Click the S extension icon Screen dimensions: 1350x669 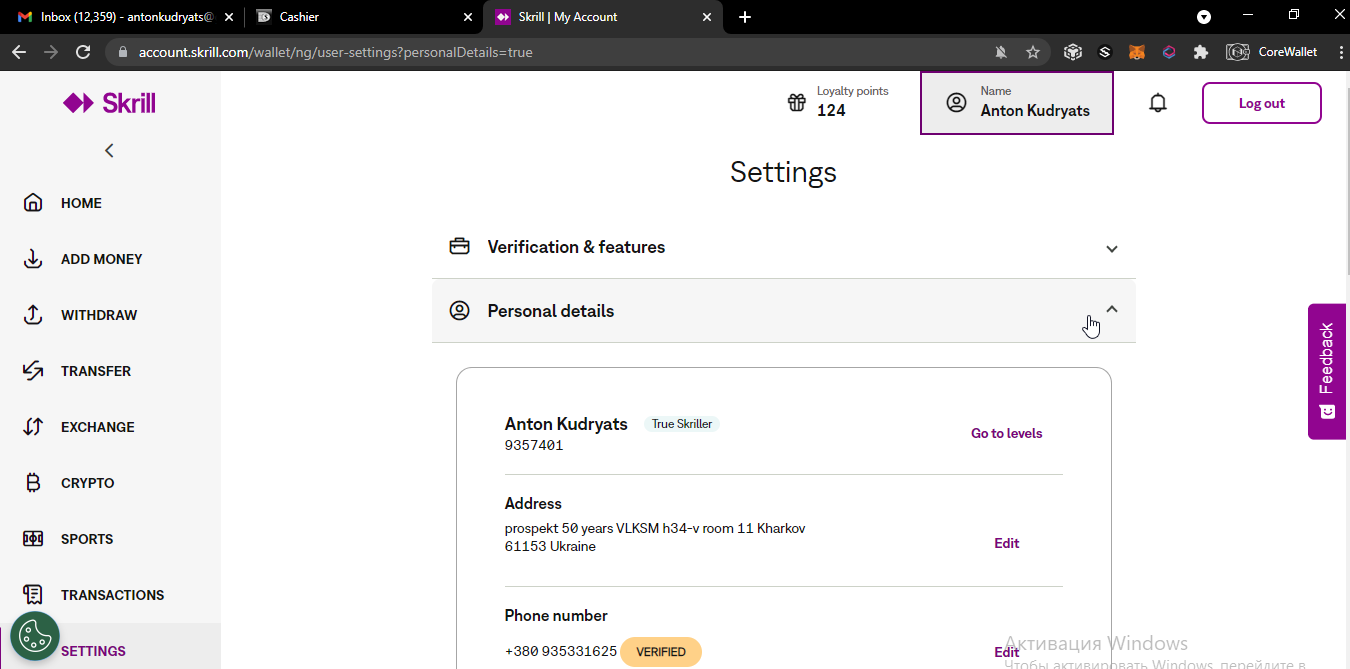1105,52
